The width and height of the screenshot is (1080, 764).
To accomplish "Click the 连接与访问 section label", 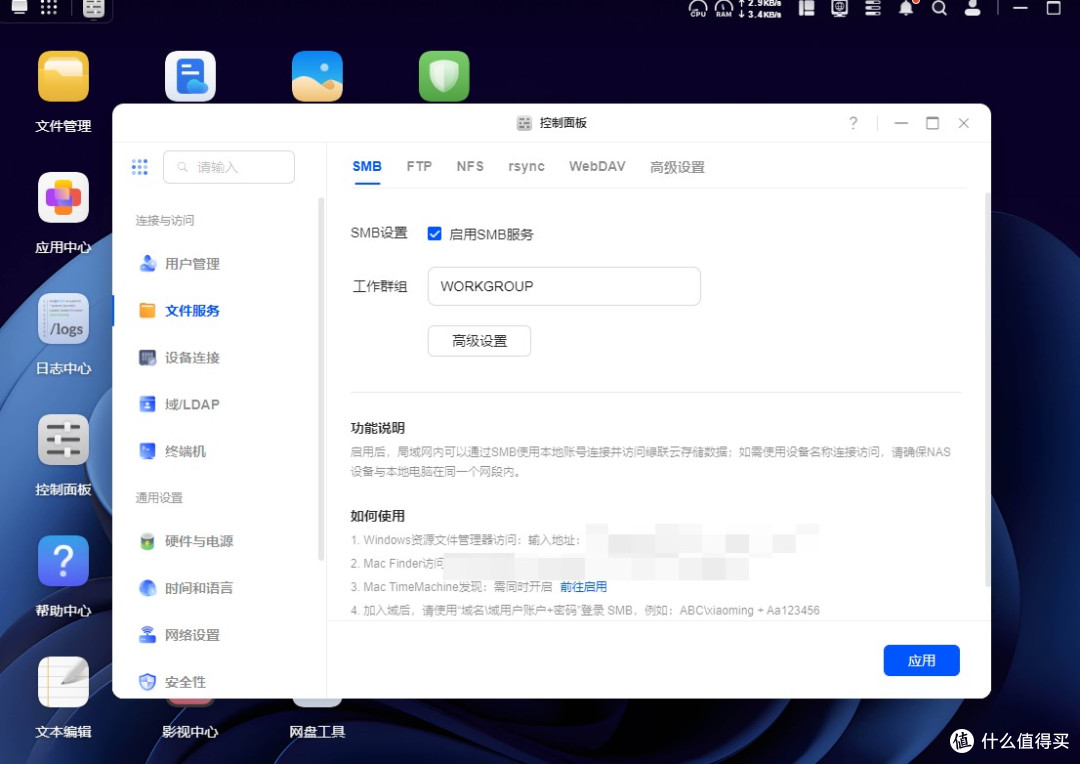I will pos(165,220).
